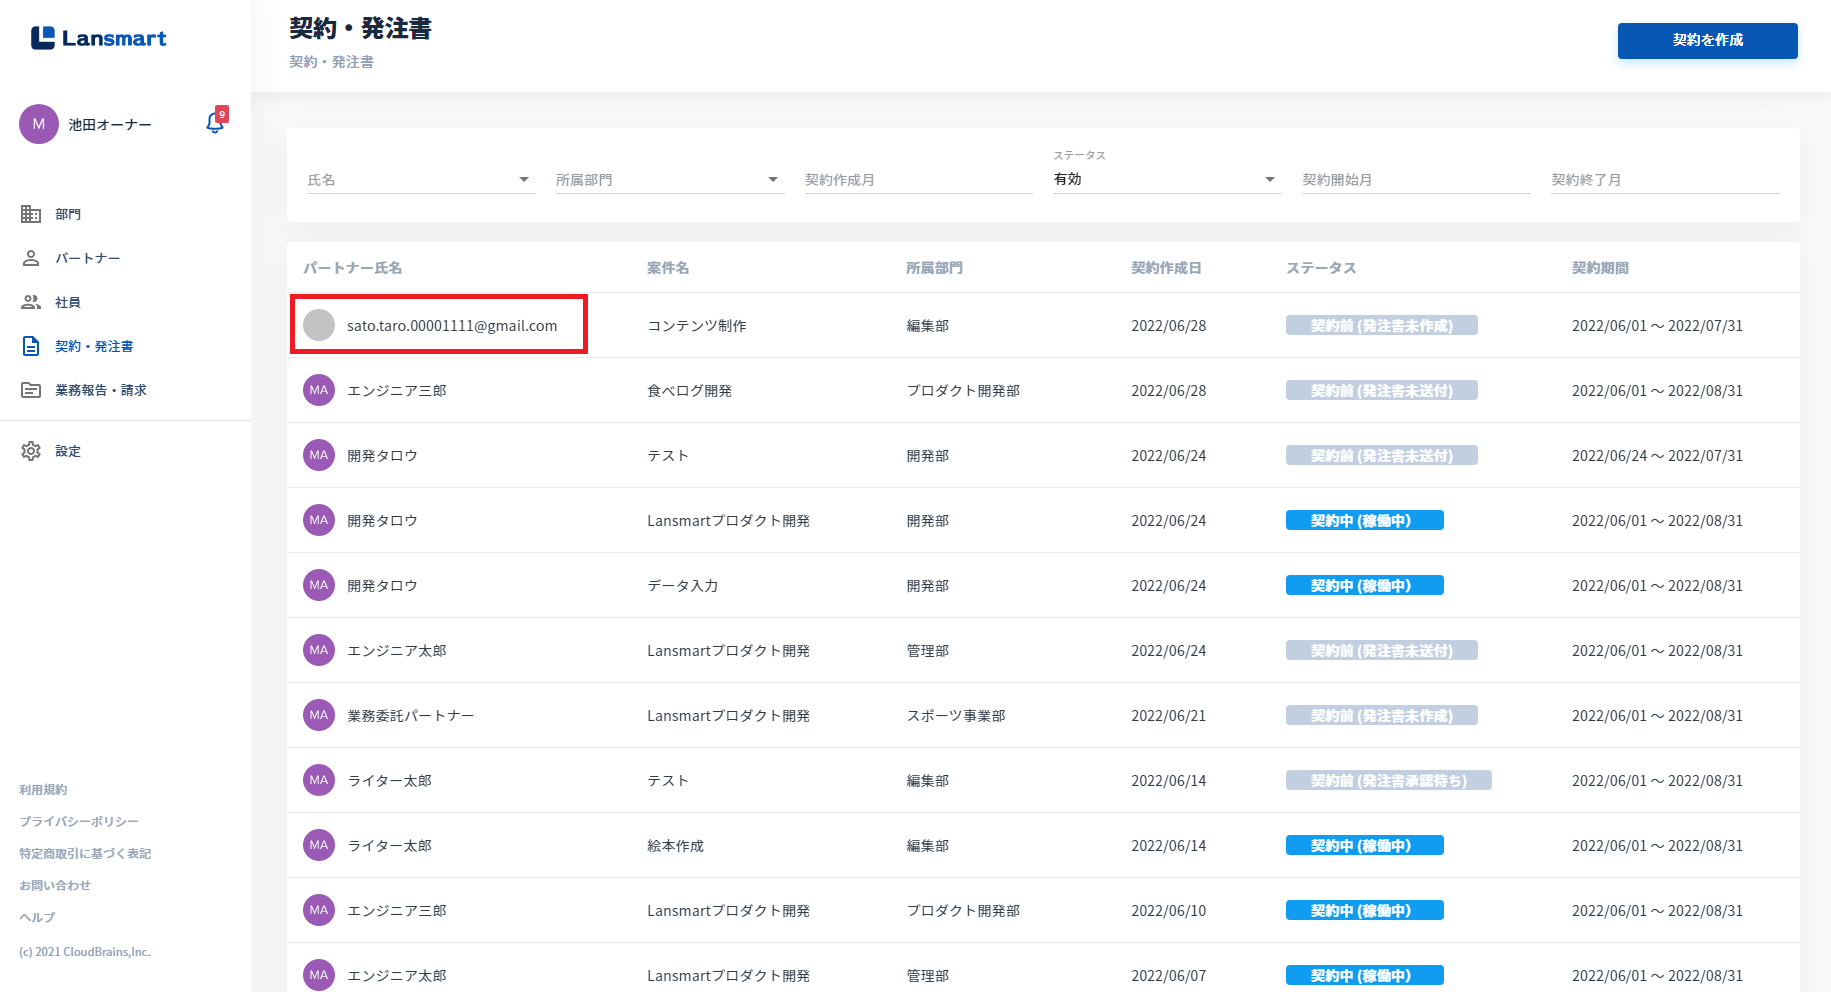Viewport: 1831px width, 992px height.
Task: Open the sato.taro.00001111@gmail.com contract row
Action: [x=451, y=326]
